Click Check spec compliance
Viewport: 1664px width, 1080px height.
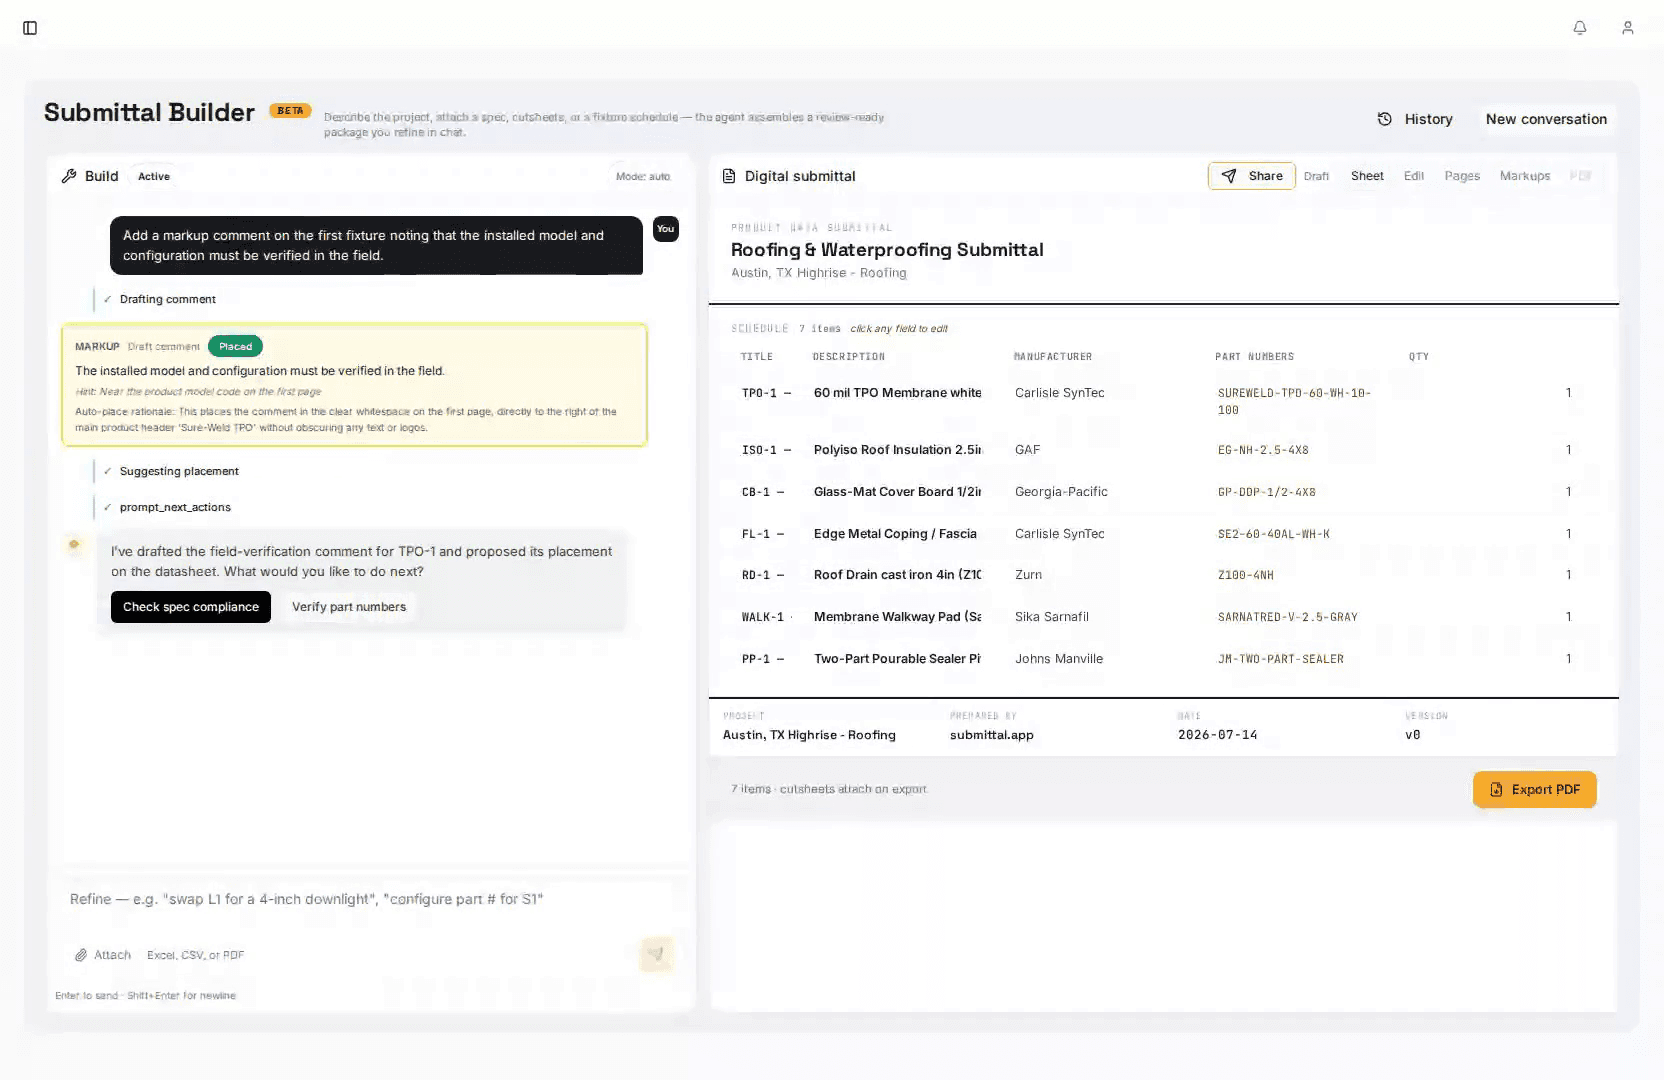[190, 607]
